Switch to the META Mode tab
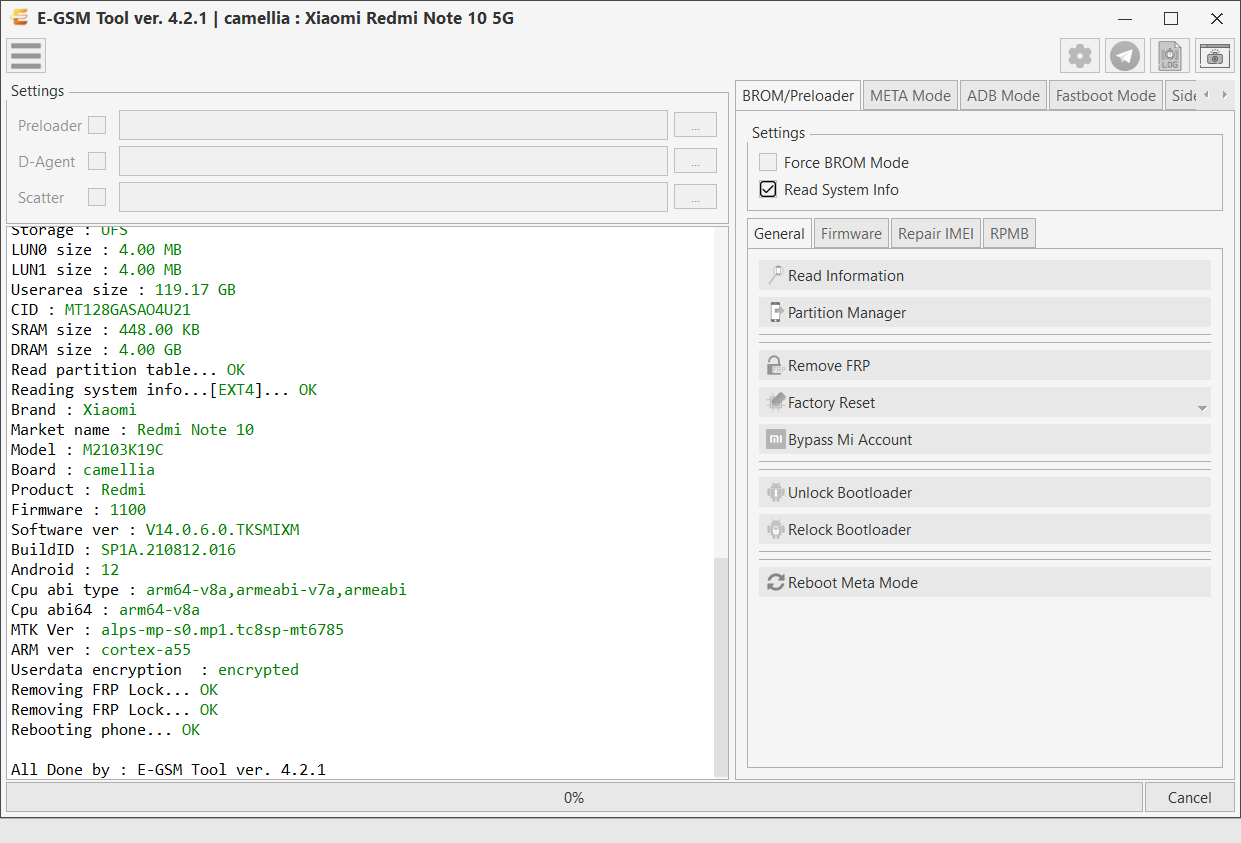This screenshot has height=843, width=1241. [x=910, y=96]
